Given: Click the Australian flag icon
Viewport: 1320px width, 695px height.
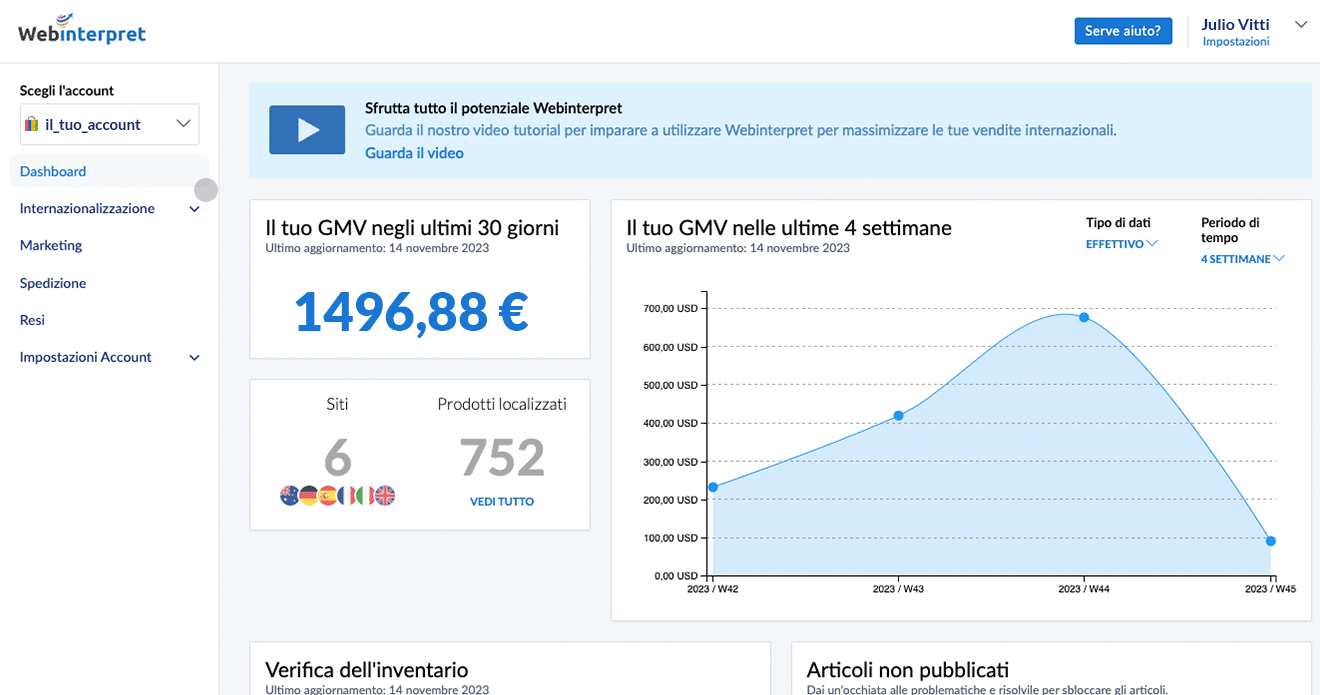Looking at the screenshot, I should (289, 495).
